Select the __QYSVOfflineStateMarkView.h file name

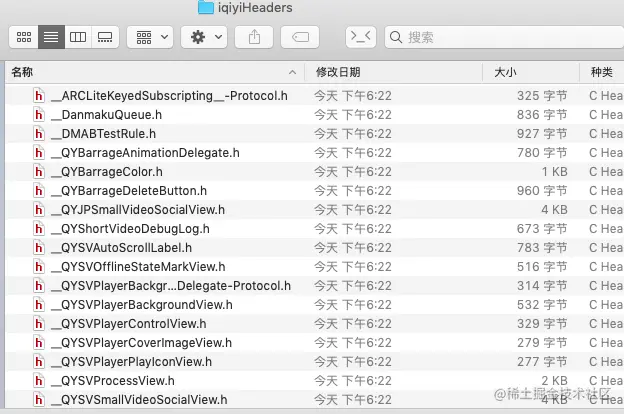[138, 267]
